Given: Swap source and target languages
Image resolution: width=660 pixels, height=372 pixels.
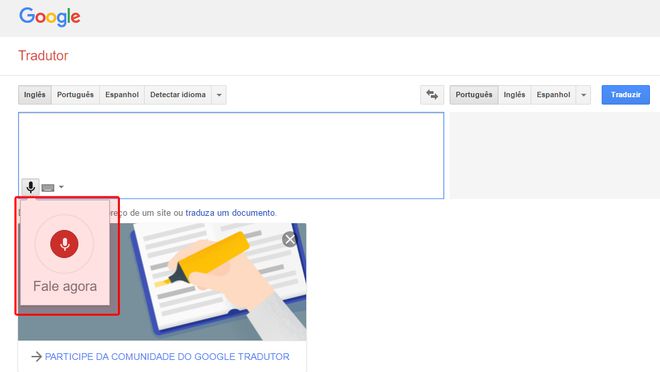Looking at the screenshot, I should coord(432,95).
